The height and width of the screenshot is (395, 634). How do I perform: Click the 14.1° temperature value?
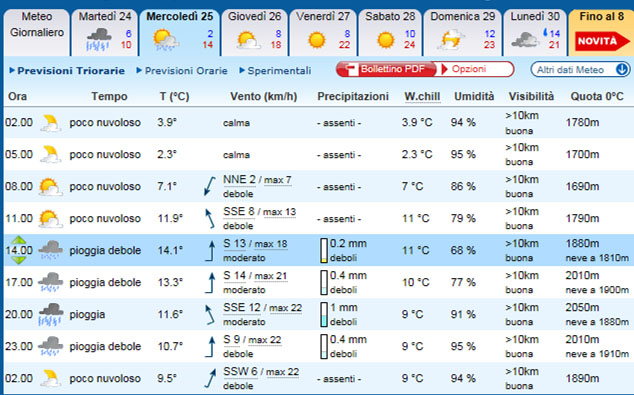point(170,250)
